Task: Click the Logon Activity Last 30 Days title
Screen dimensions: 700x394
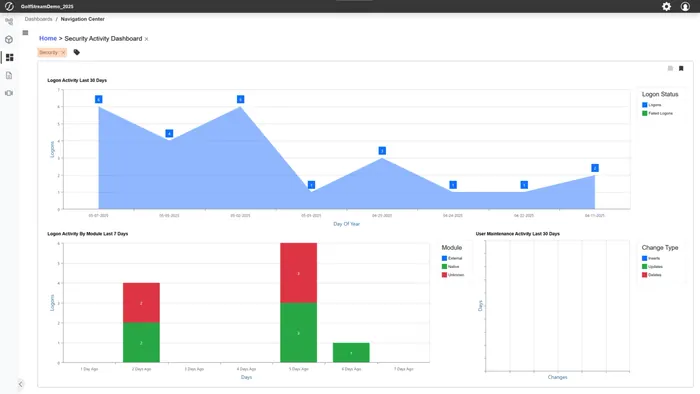Action: tap(77, 80)
